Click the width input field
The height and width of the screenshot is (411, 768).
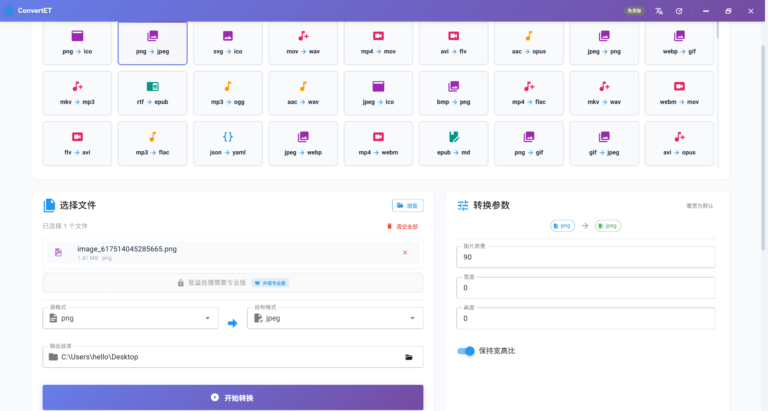point(586,288)
